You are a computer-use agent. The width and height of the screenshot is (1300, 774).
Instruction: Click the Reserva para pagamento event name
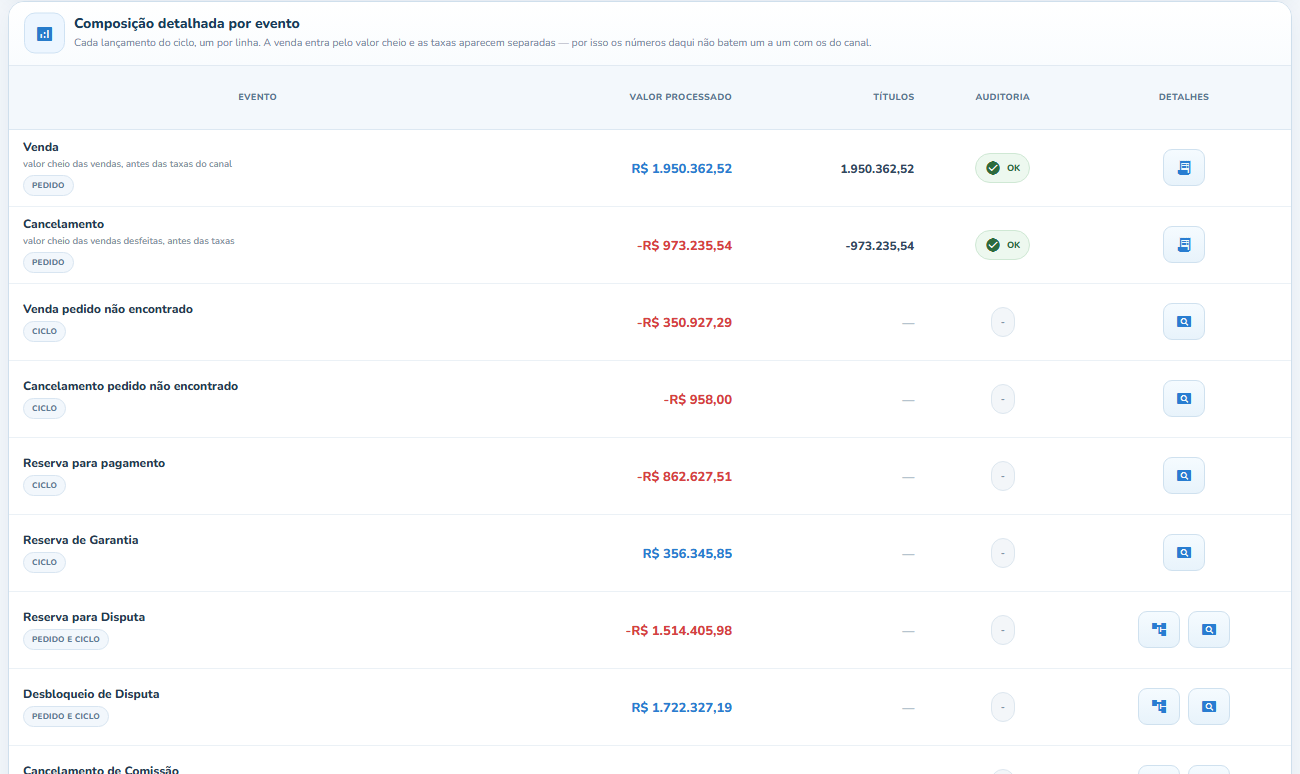[94, 463]
